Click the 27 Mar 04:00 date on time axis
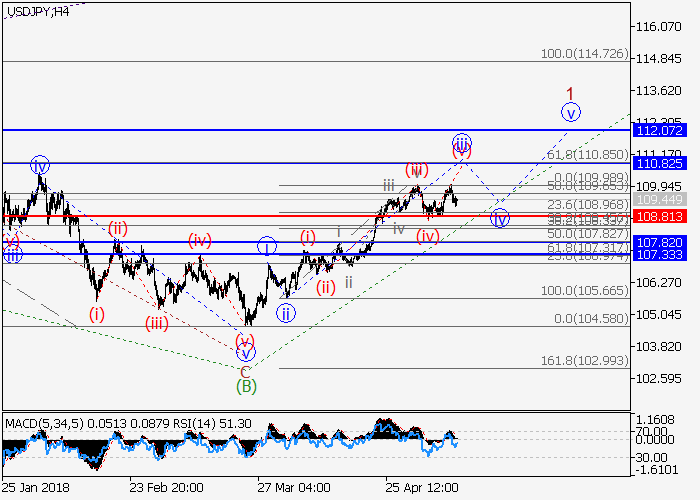Viewport: 700px width, 500px height. coord(294,488)
